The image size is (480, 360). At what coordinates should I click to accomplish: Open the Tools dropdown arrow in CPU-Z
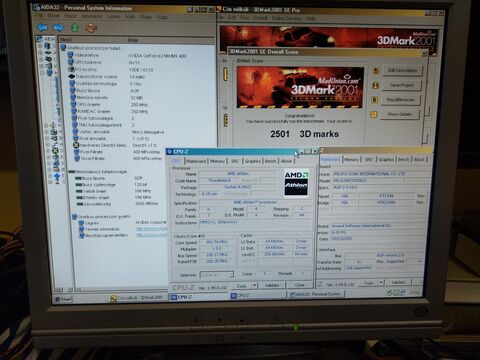point(254,286)
